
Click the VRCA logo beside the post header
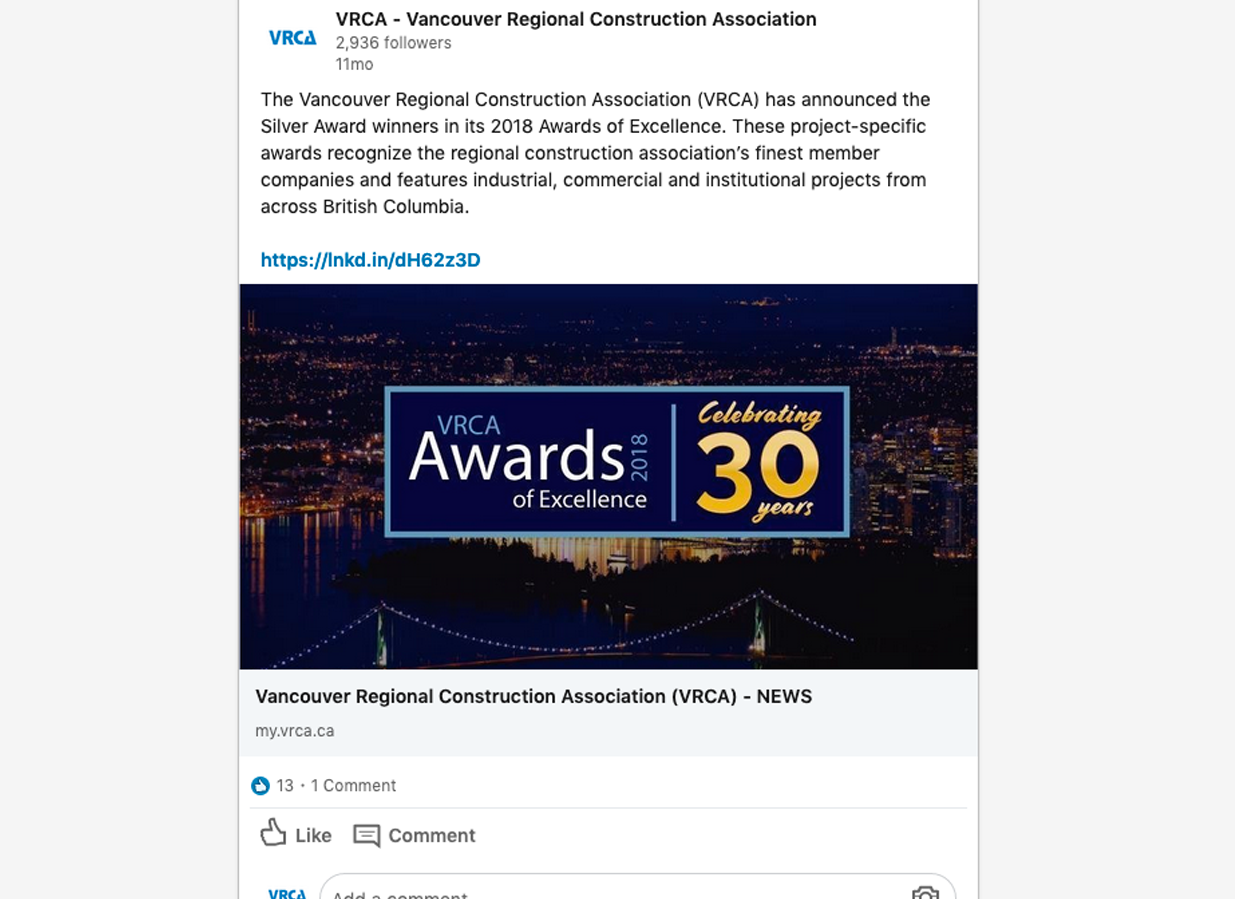292,38
